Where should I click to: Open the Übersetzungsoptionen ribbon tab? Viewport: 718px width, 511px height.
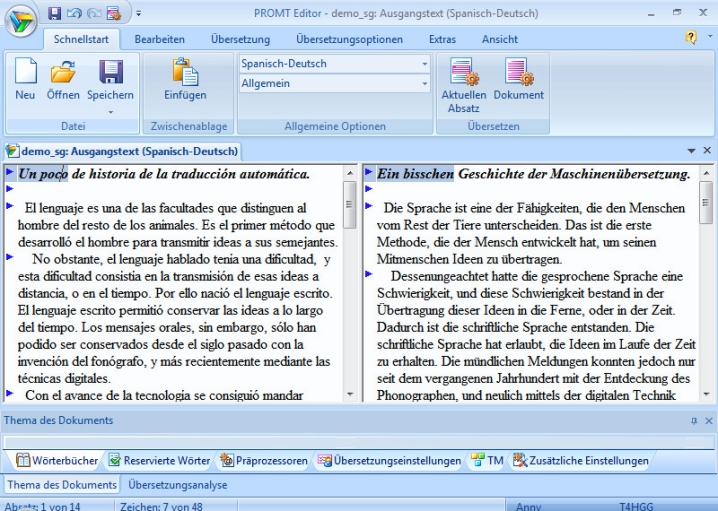[x=349, y=39]
